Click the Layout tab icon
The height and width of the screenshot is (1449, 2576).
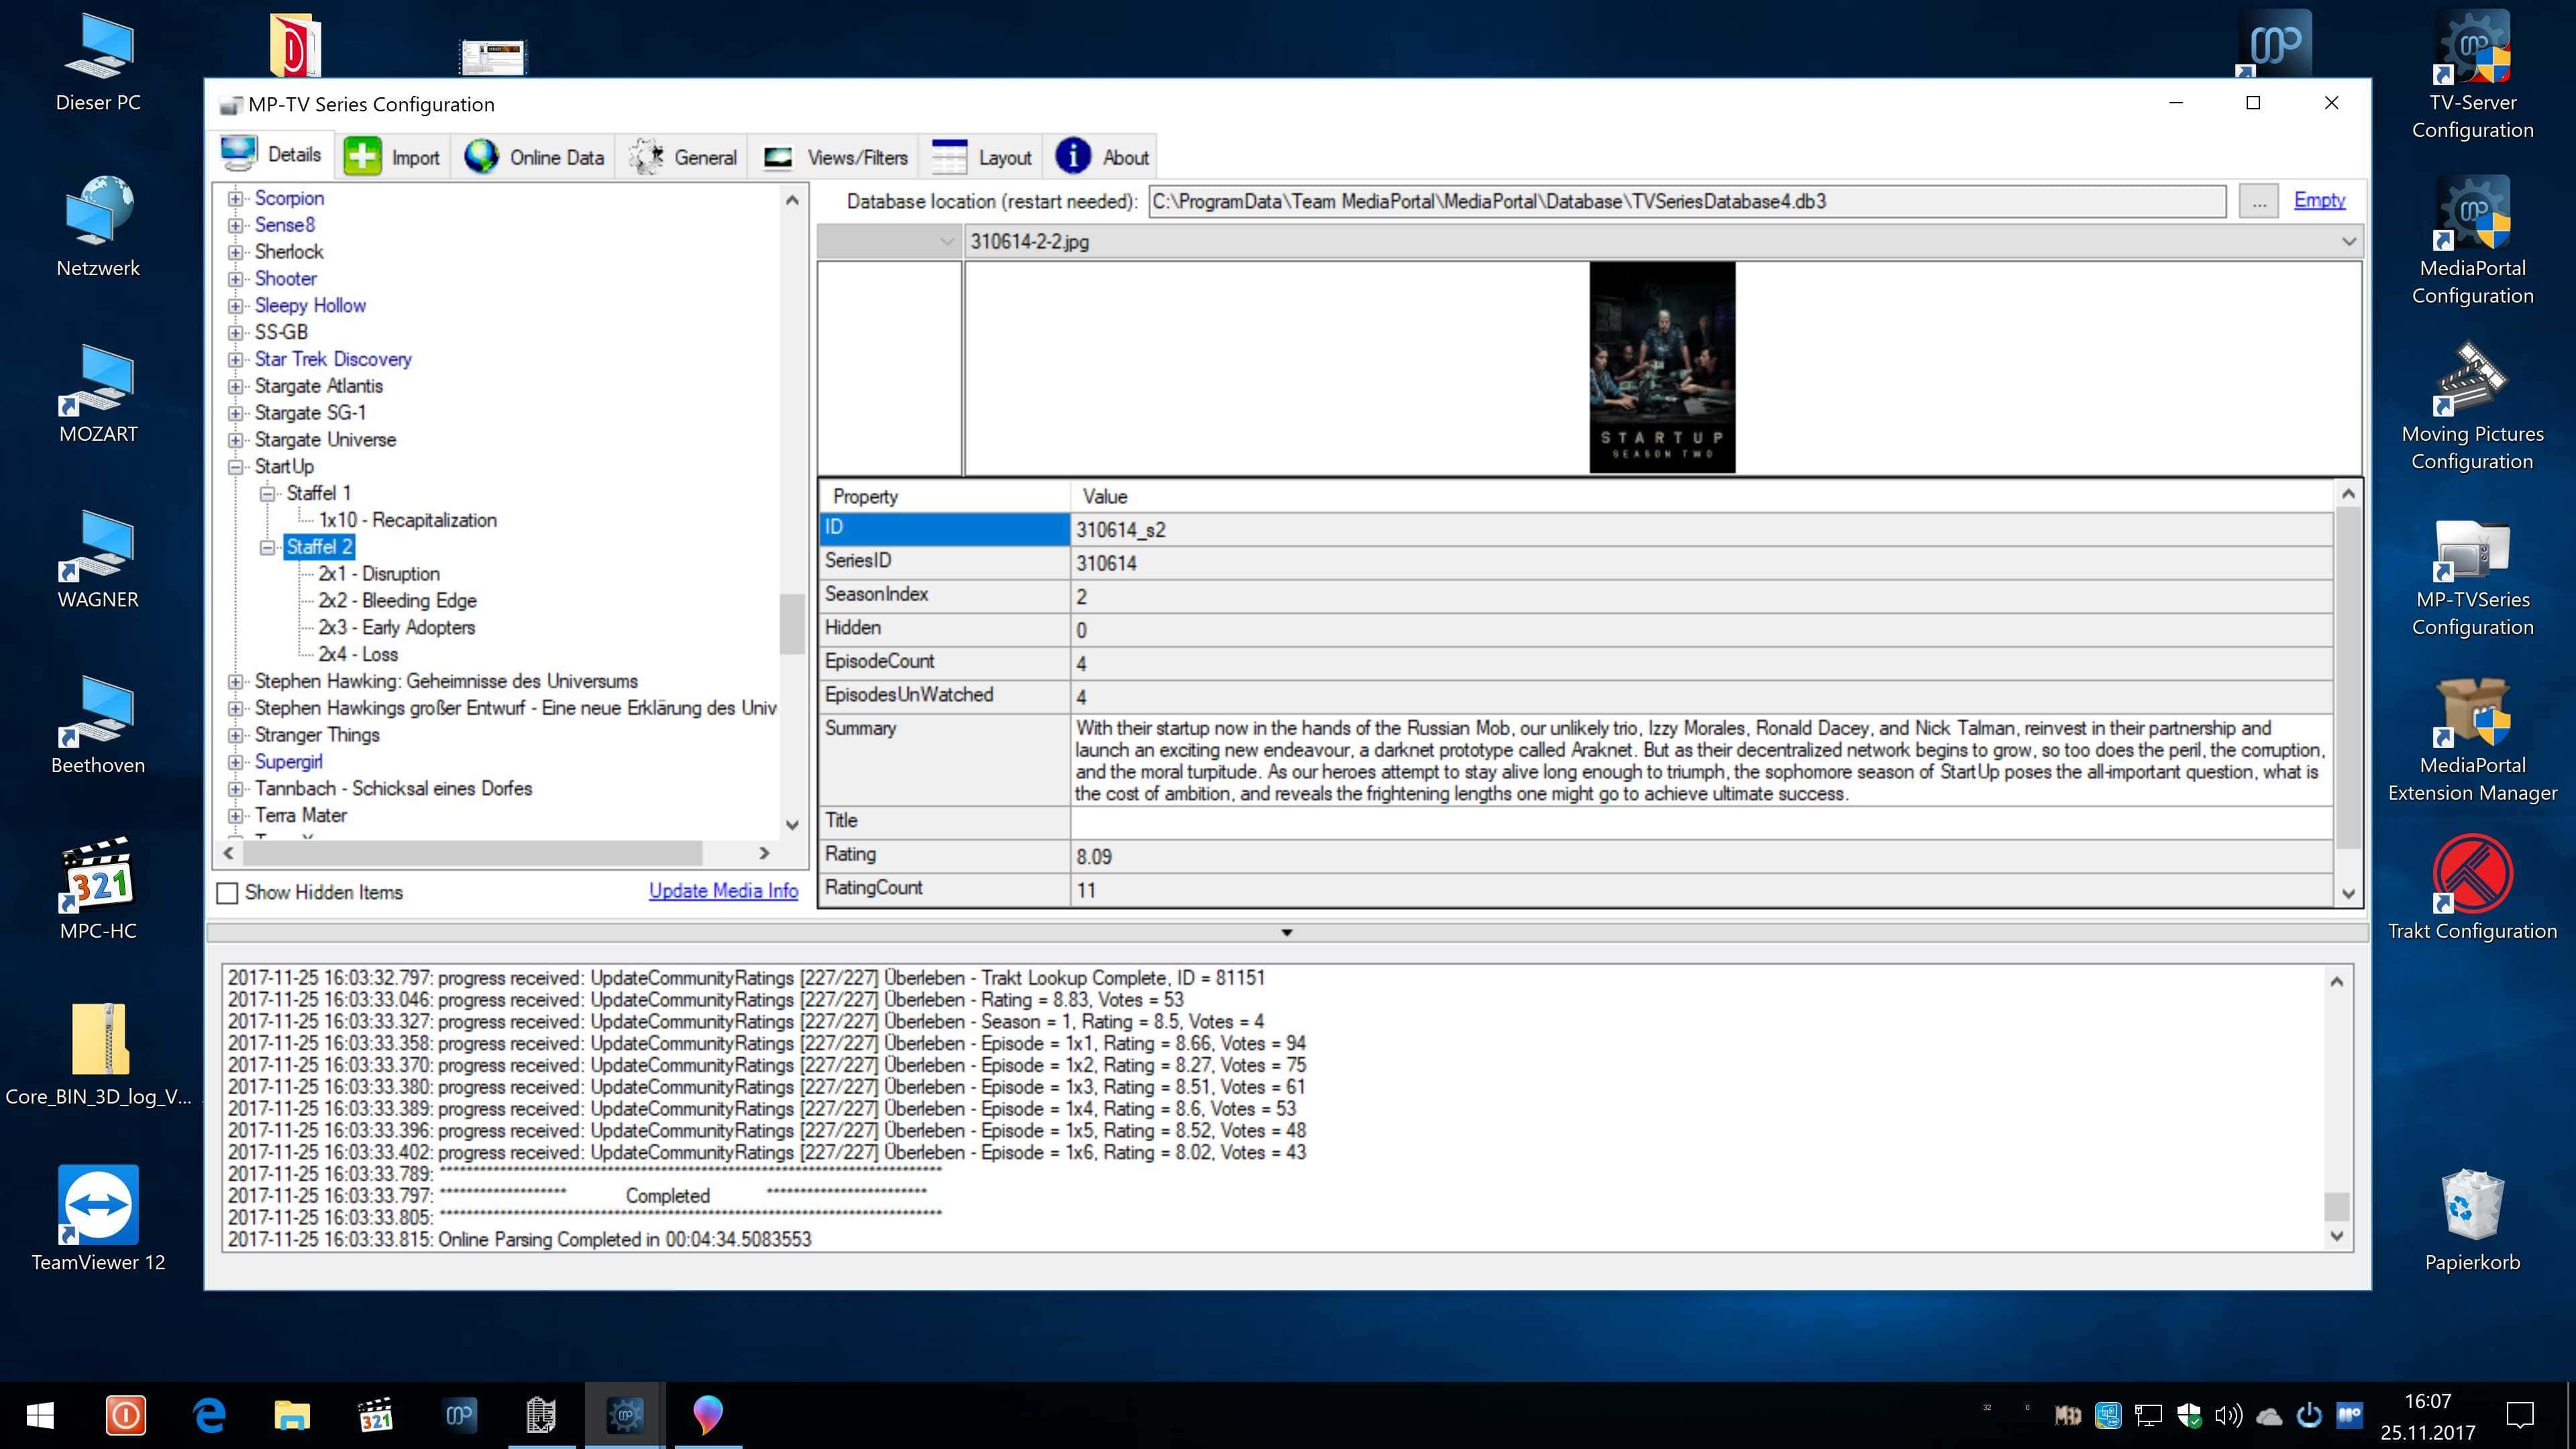tap(949, 157)
